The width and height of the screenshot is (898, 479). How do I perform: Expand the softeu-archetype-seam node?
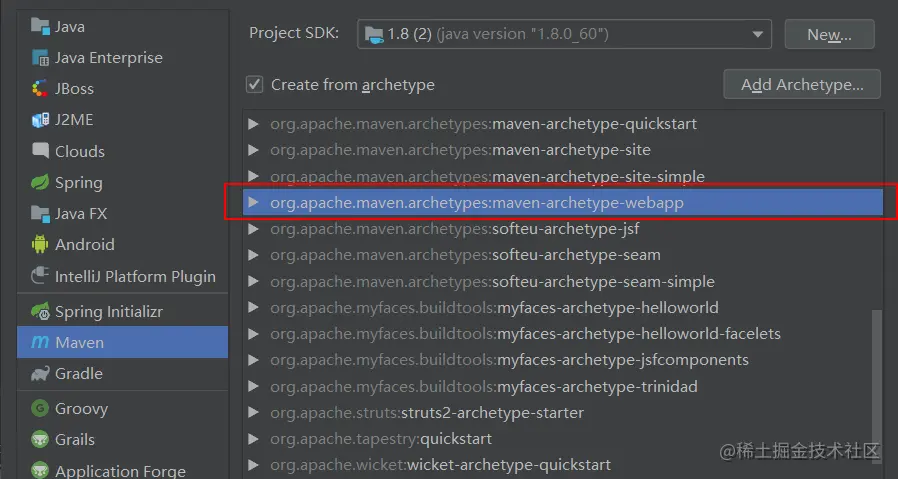(x=253, y=255)
